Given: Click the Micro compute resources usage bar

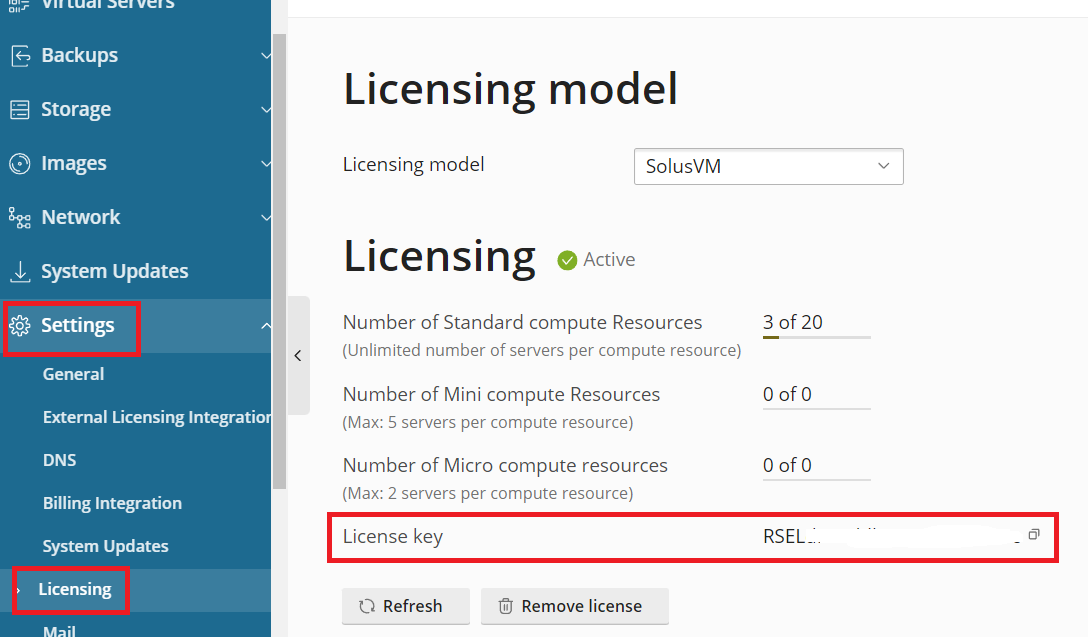Looking at the screenshot, I should (x=817, y=479).
